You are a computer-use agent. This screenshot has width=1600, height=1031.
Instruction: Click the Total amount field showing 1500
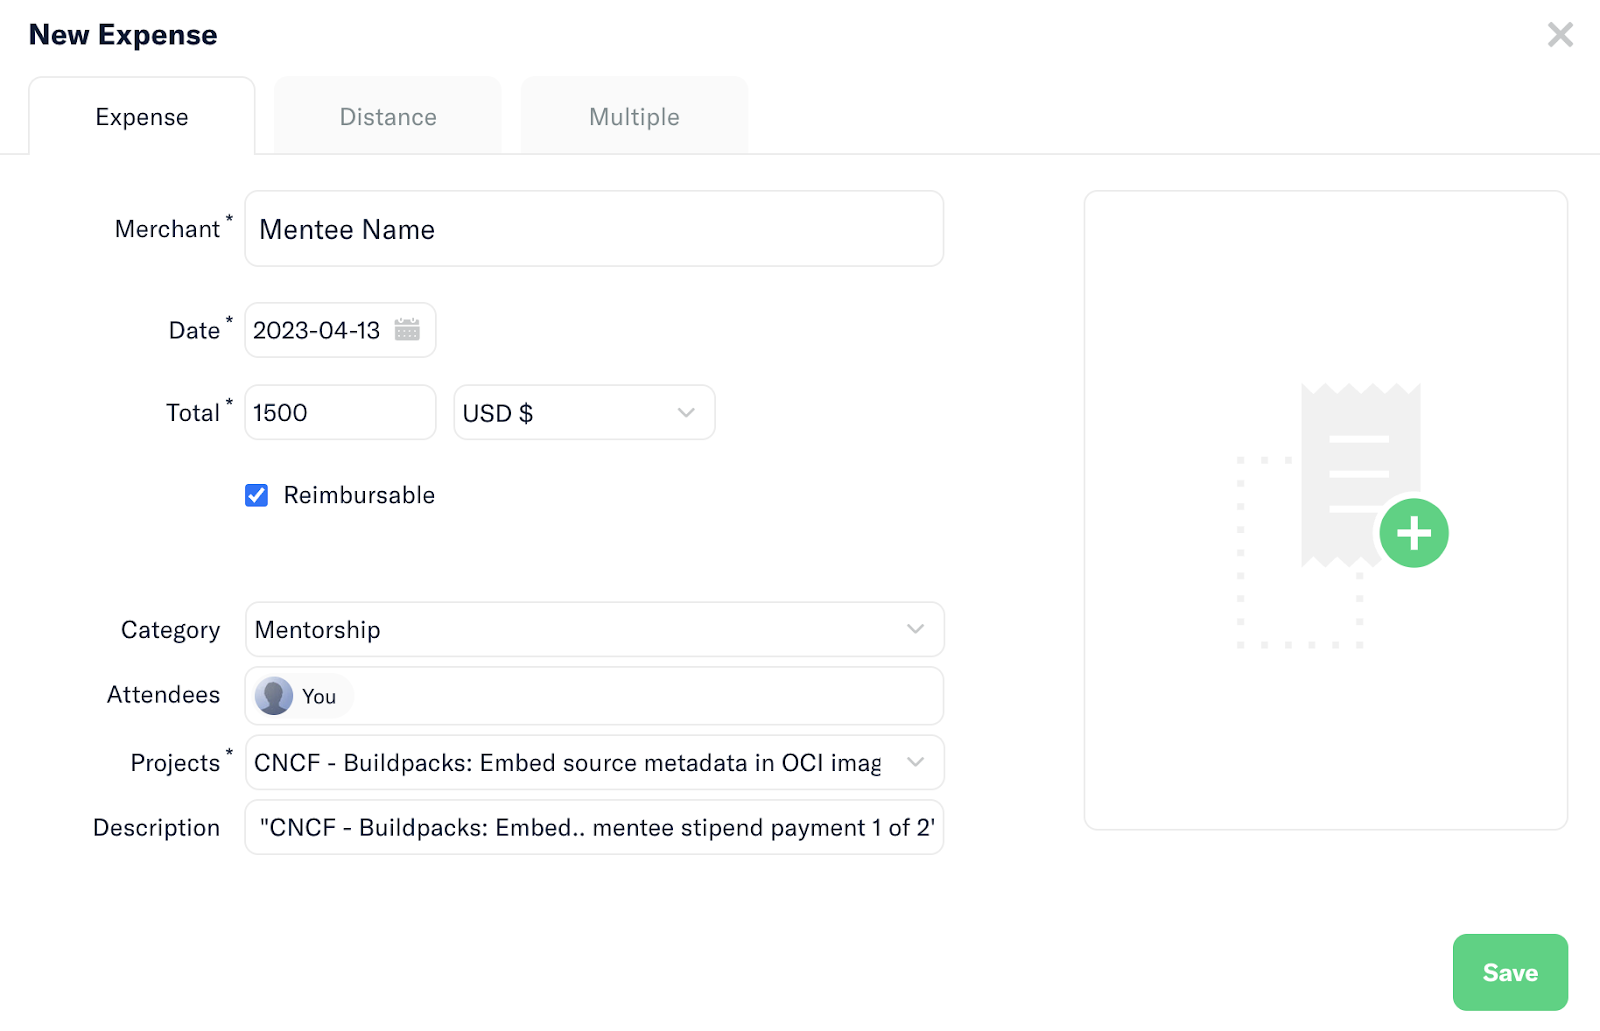coord(340,413)
